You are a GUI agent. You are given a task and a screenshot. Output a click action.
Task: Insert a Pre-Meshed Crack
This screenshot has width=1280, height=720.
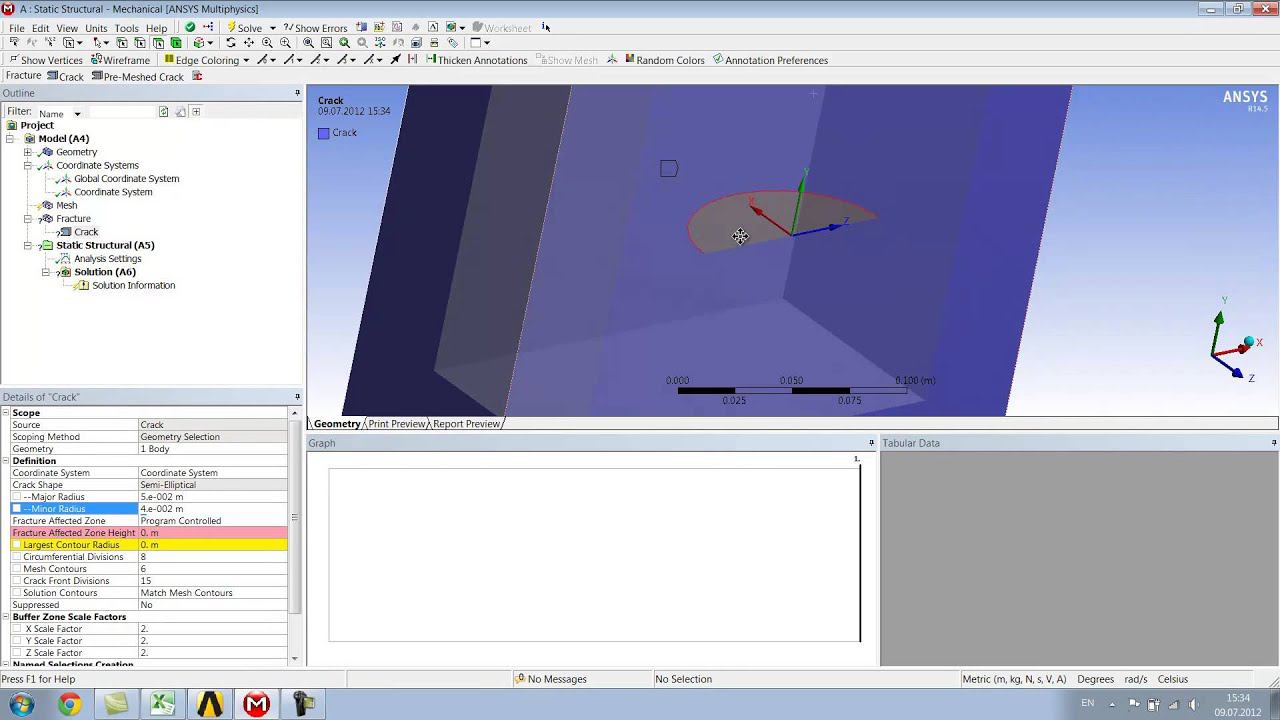pos(138,76)
